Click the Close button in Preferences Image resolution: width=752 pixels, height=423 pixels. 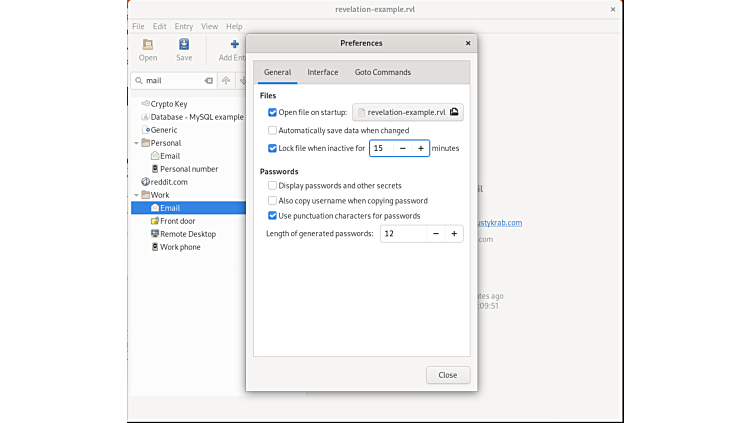(447, 375)
